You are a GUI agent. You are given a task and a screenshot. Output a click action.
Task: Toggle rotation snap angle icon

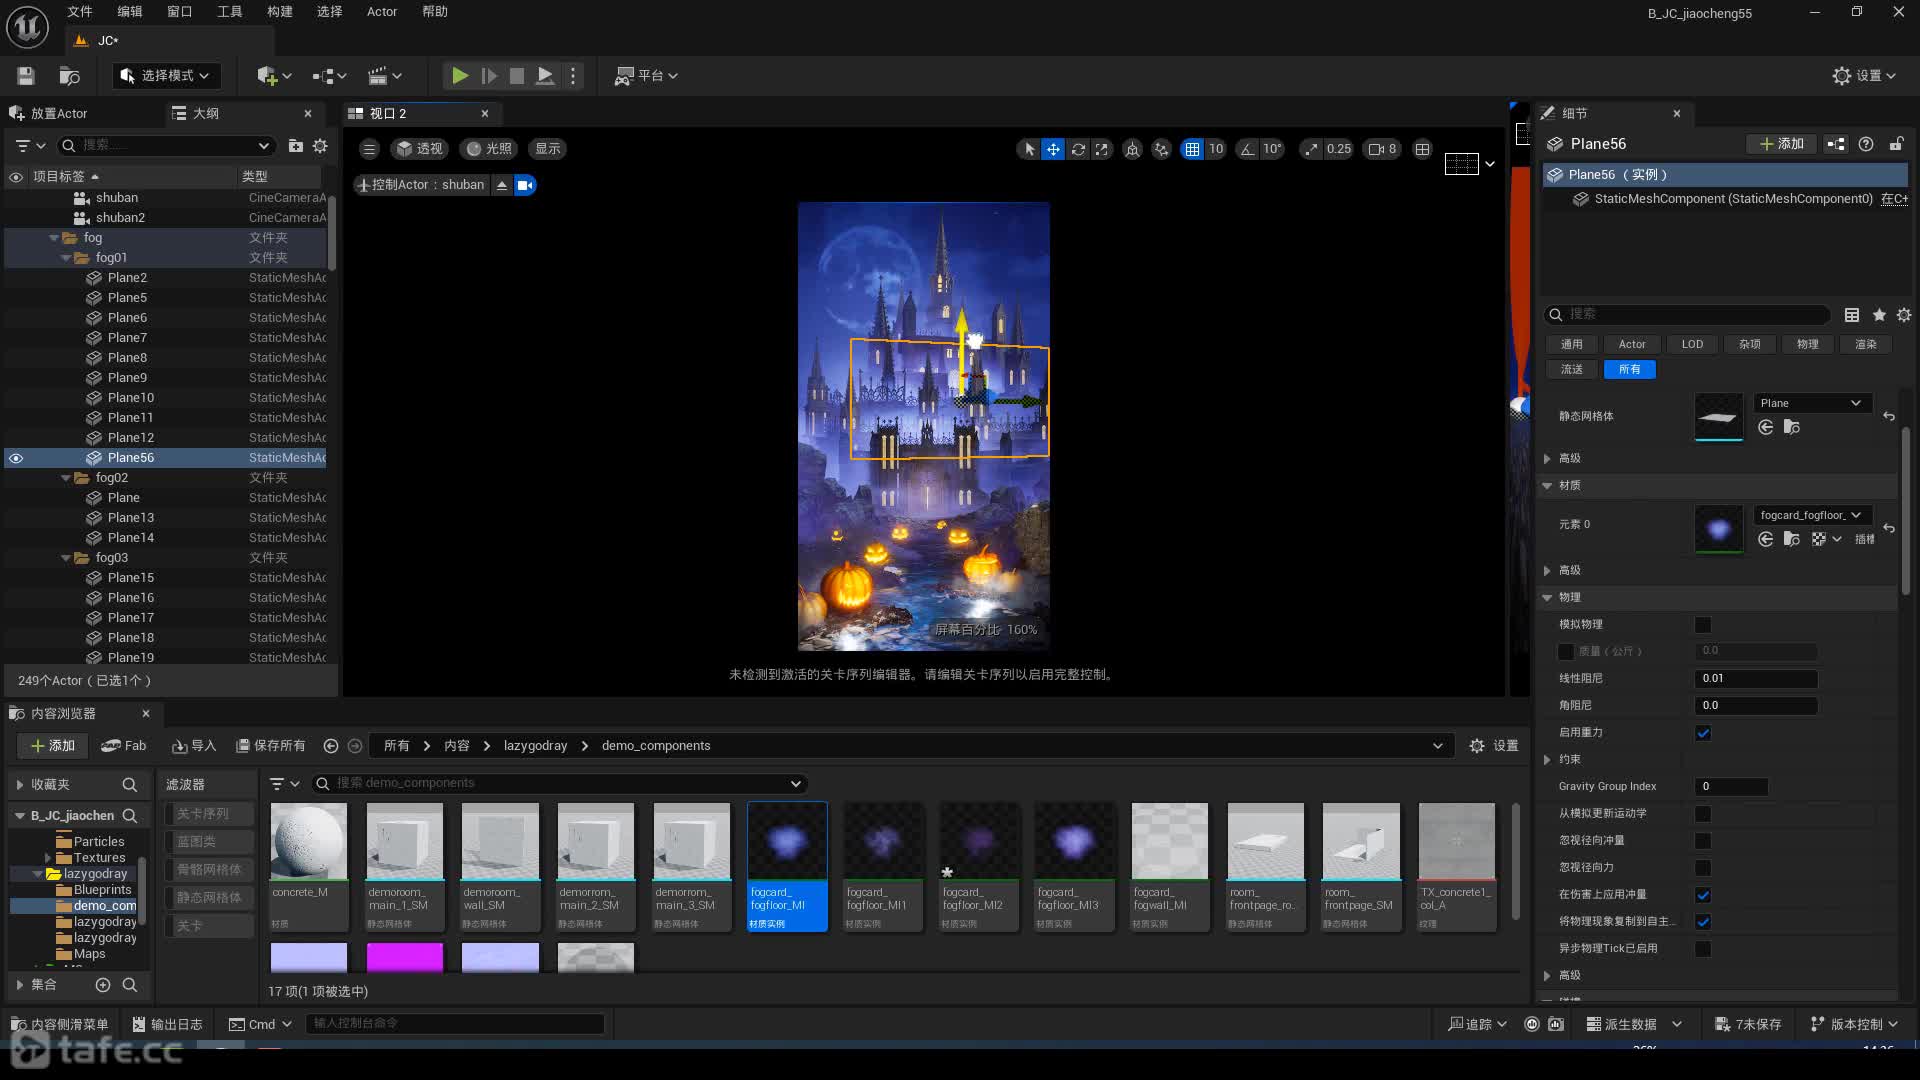(x=1247, y=149)
